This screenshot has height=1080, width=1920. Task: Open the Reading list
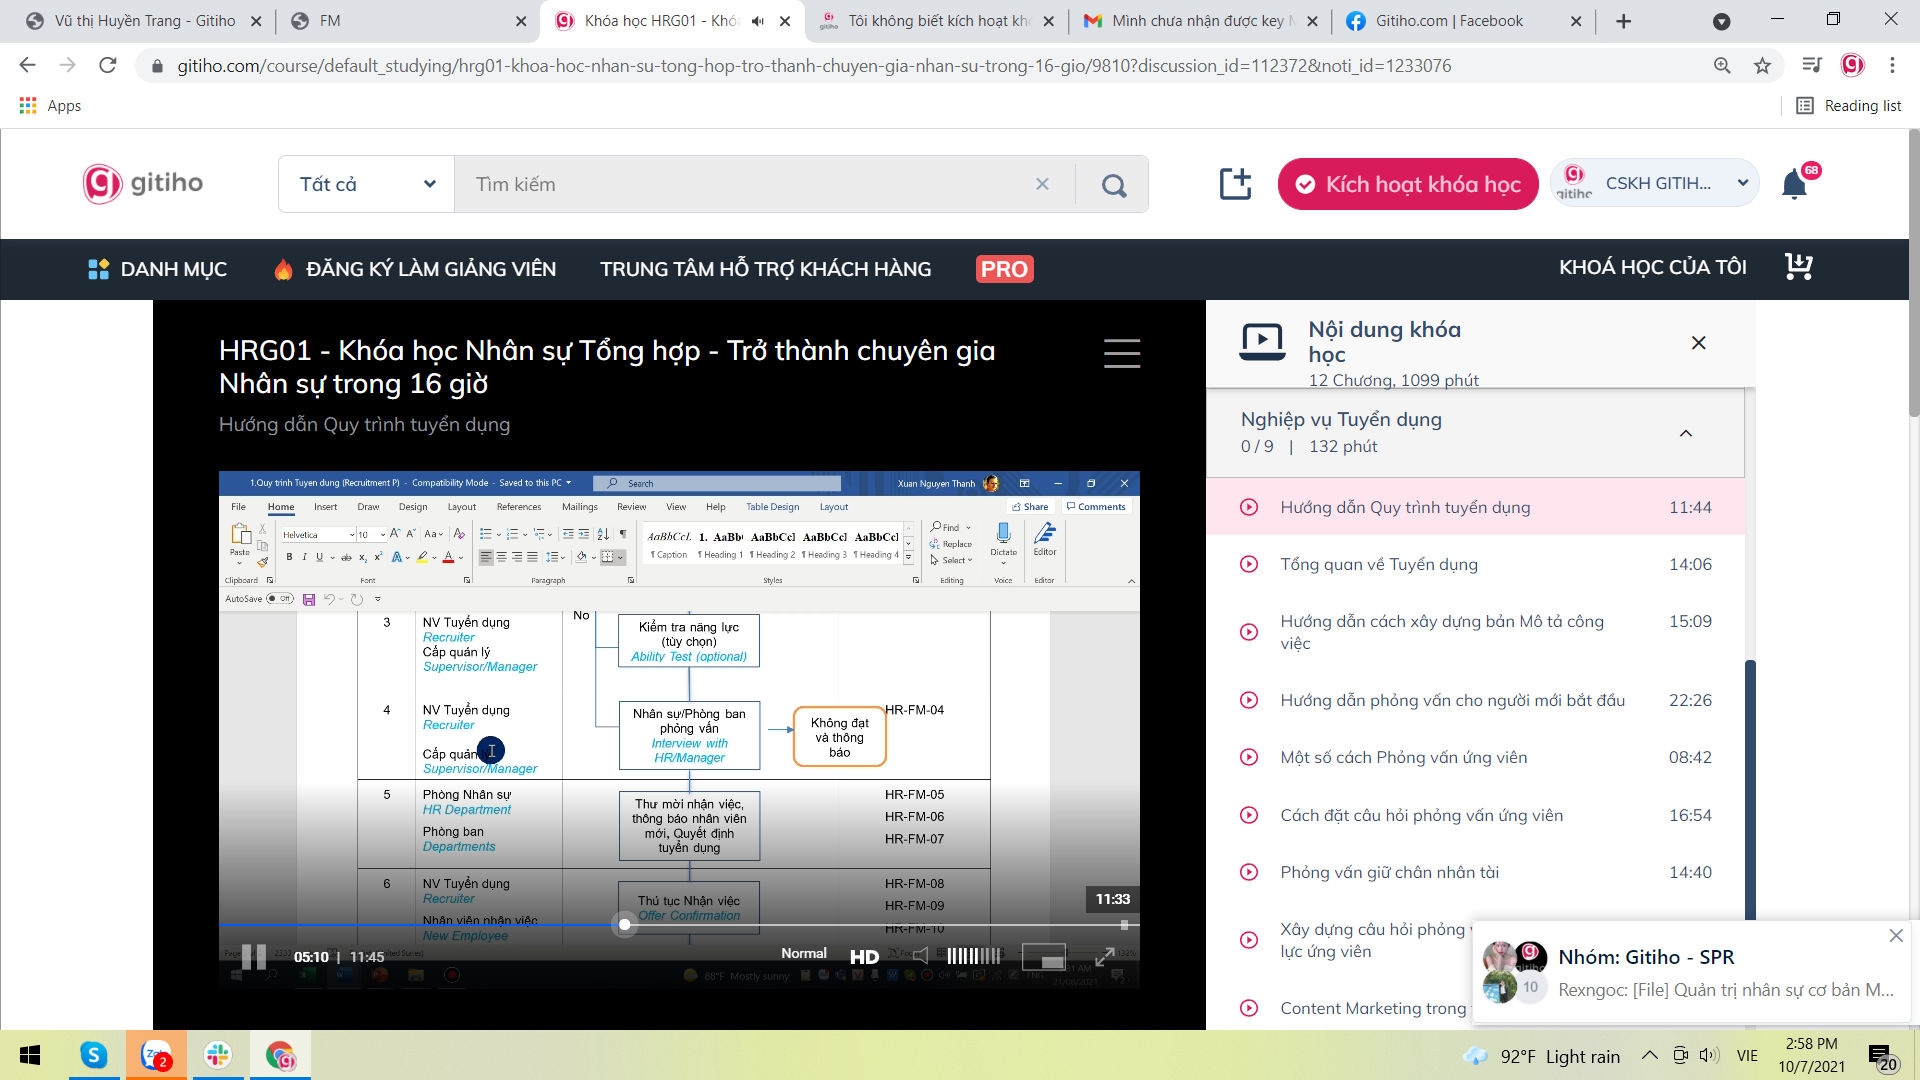(1849, 105)
